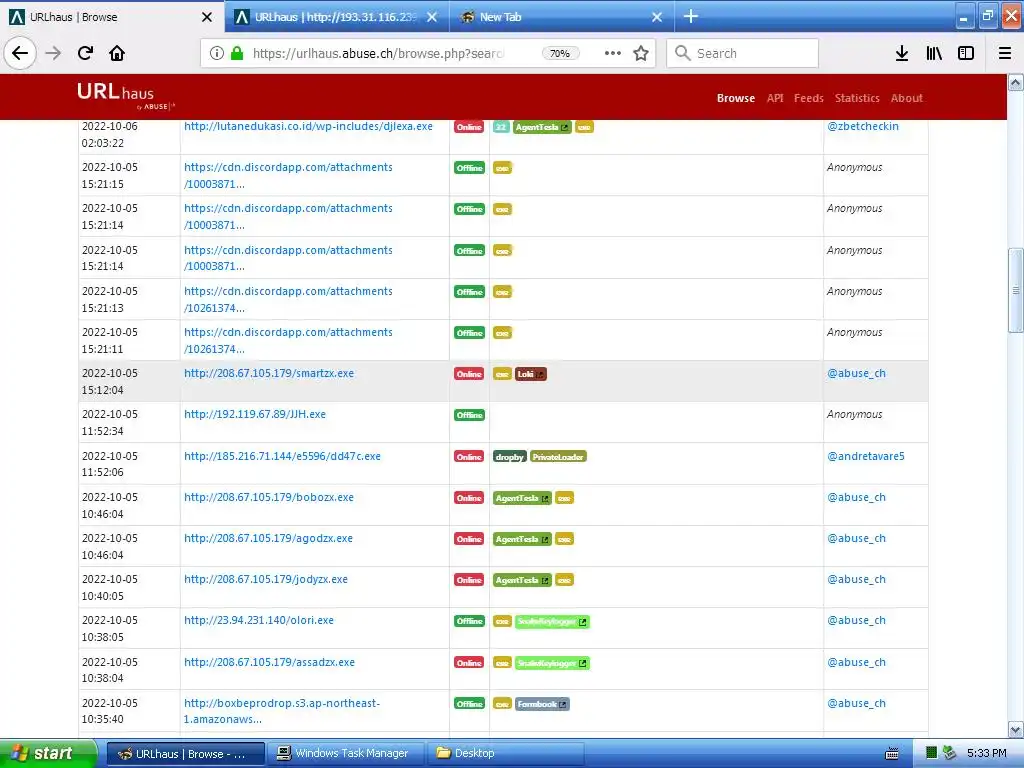The width and height of the screenshot is (1024, 768).
Task: Click the page scrollbar thumb
Action: pyautogui.click(x=1016, y=290)
